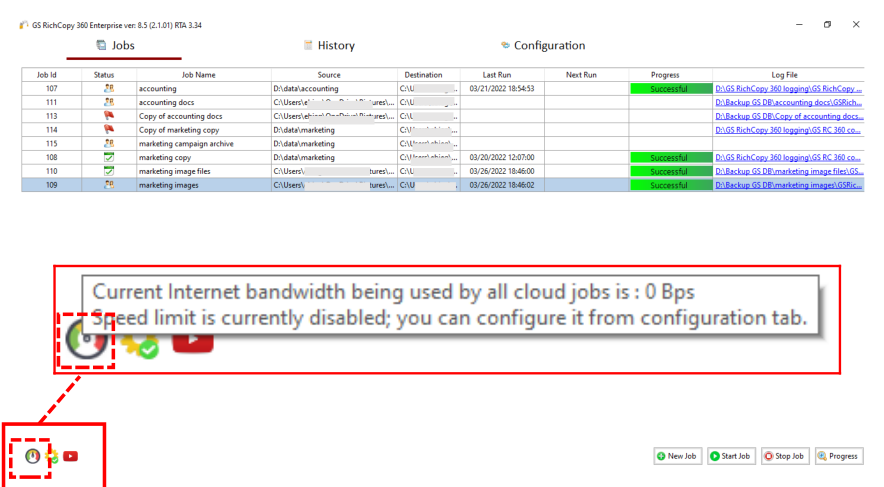884x487 pixels.
Task: Click the Start Job button
Action: (x=731, y=456)
